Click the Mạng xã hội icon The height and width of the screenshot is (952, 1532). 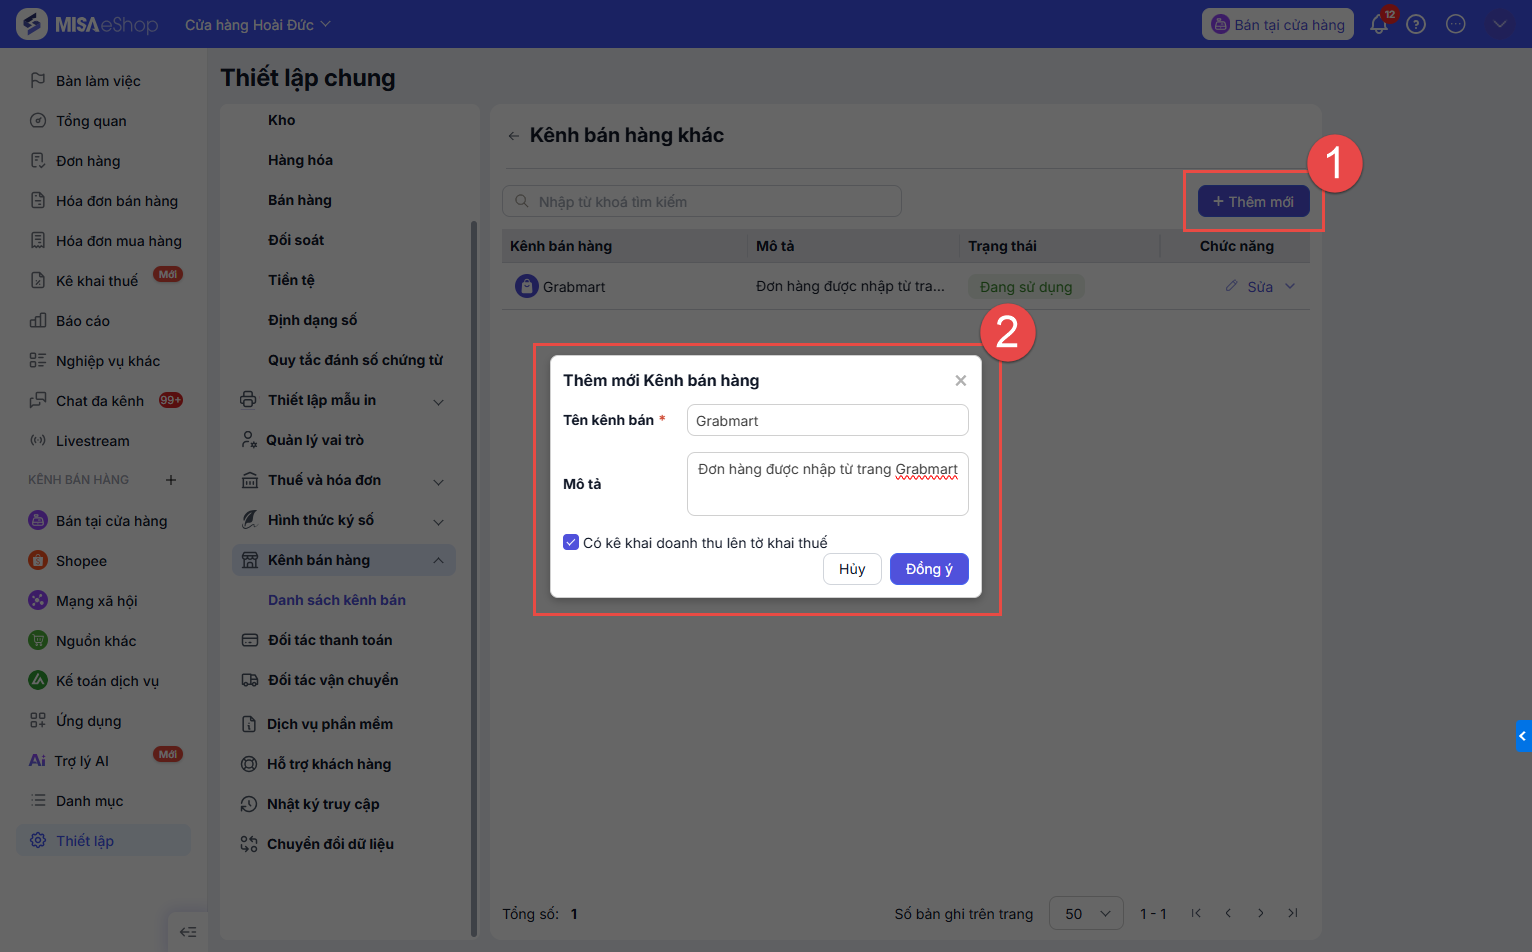38,600
